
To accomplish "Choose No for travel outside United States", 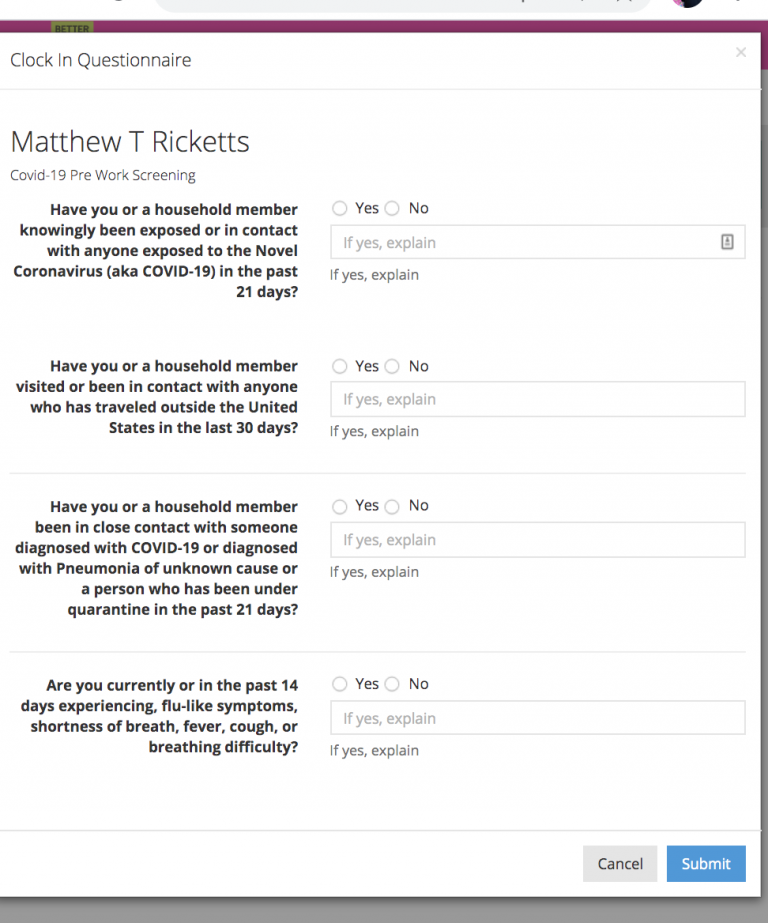I will point(392,367).
